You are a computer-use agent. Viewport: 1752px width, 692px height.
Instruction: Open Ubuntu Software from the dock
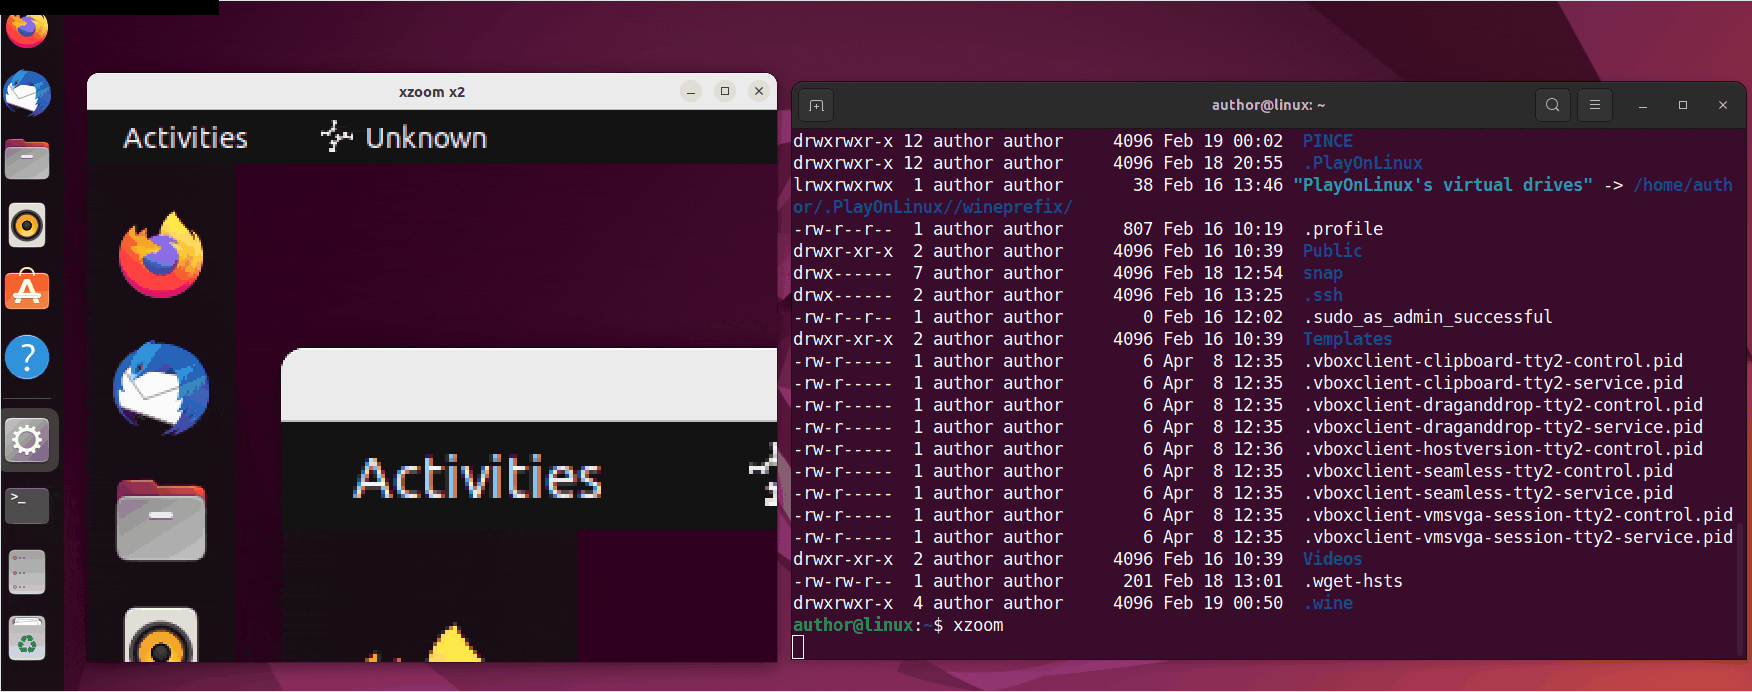click(x=27, y=290)
